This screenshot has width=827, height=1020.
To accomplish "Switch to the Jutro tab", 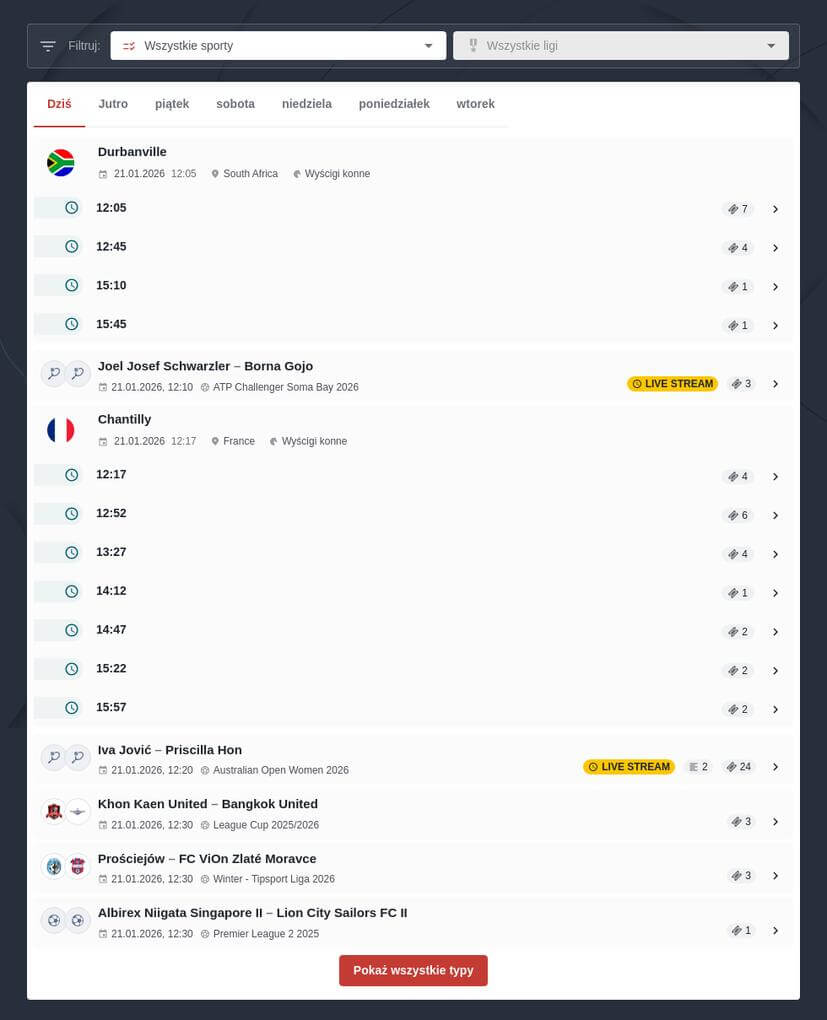I will (113, 103).
